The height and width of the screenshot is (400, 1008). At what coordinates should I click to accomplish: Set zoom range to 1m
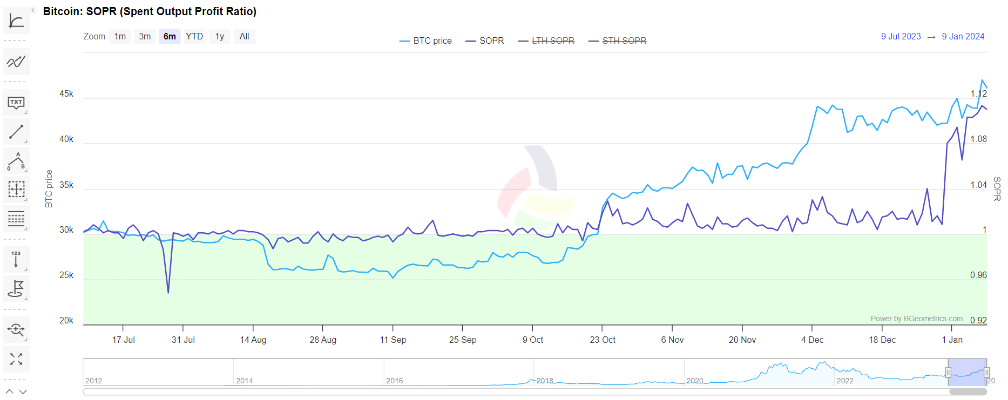[120, 37]
